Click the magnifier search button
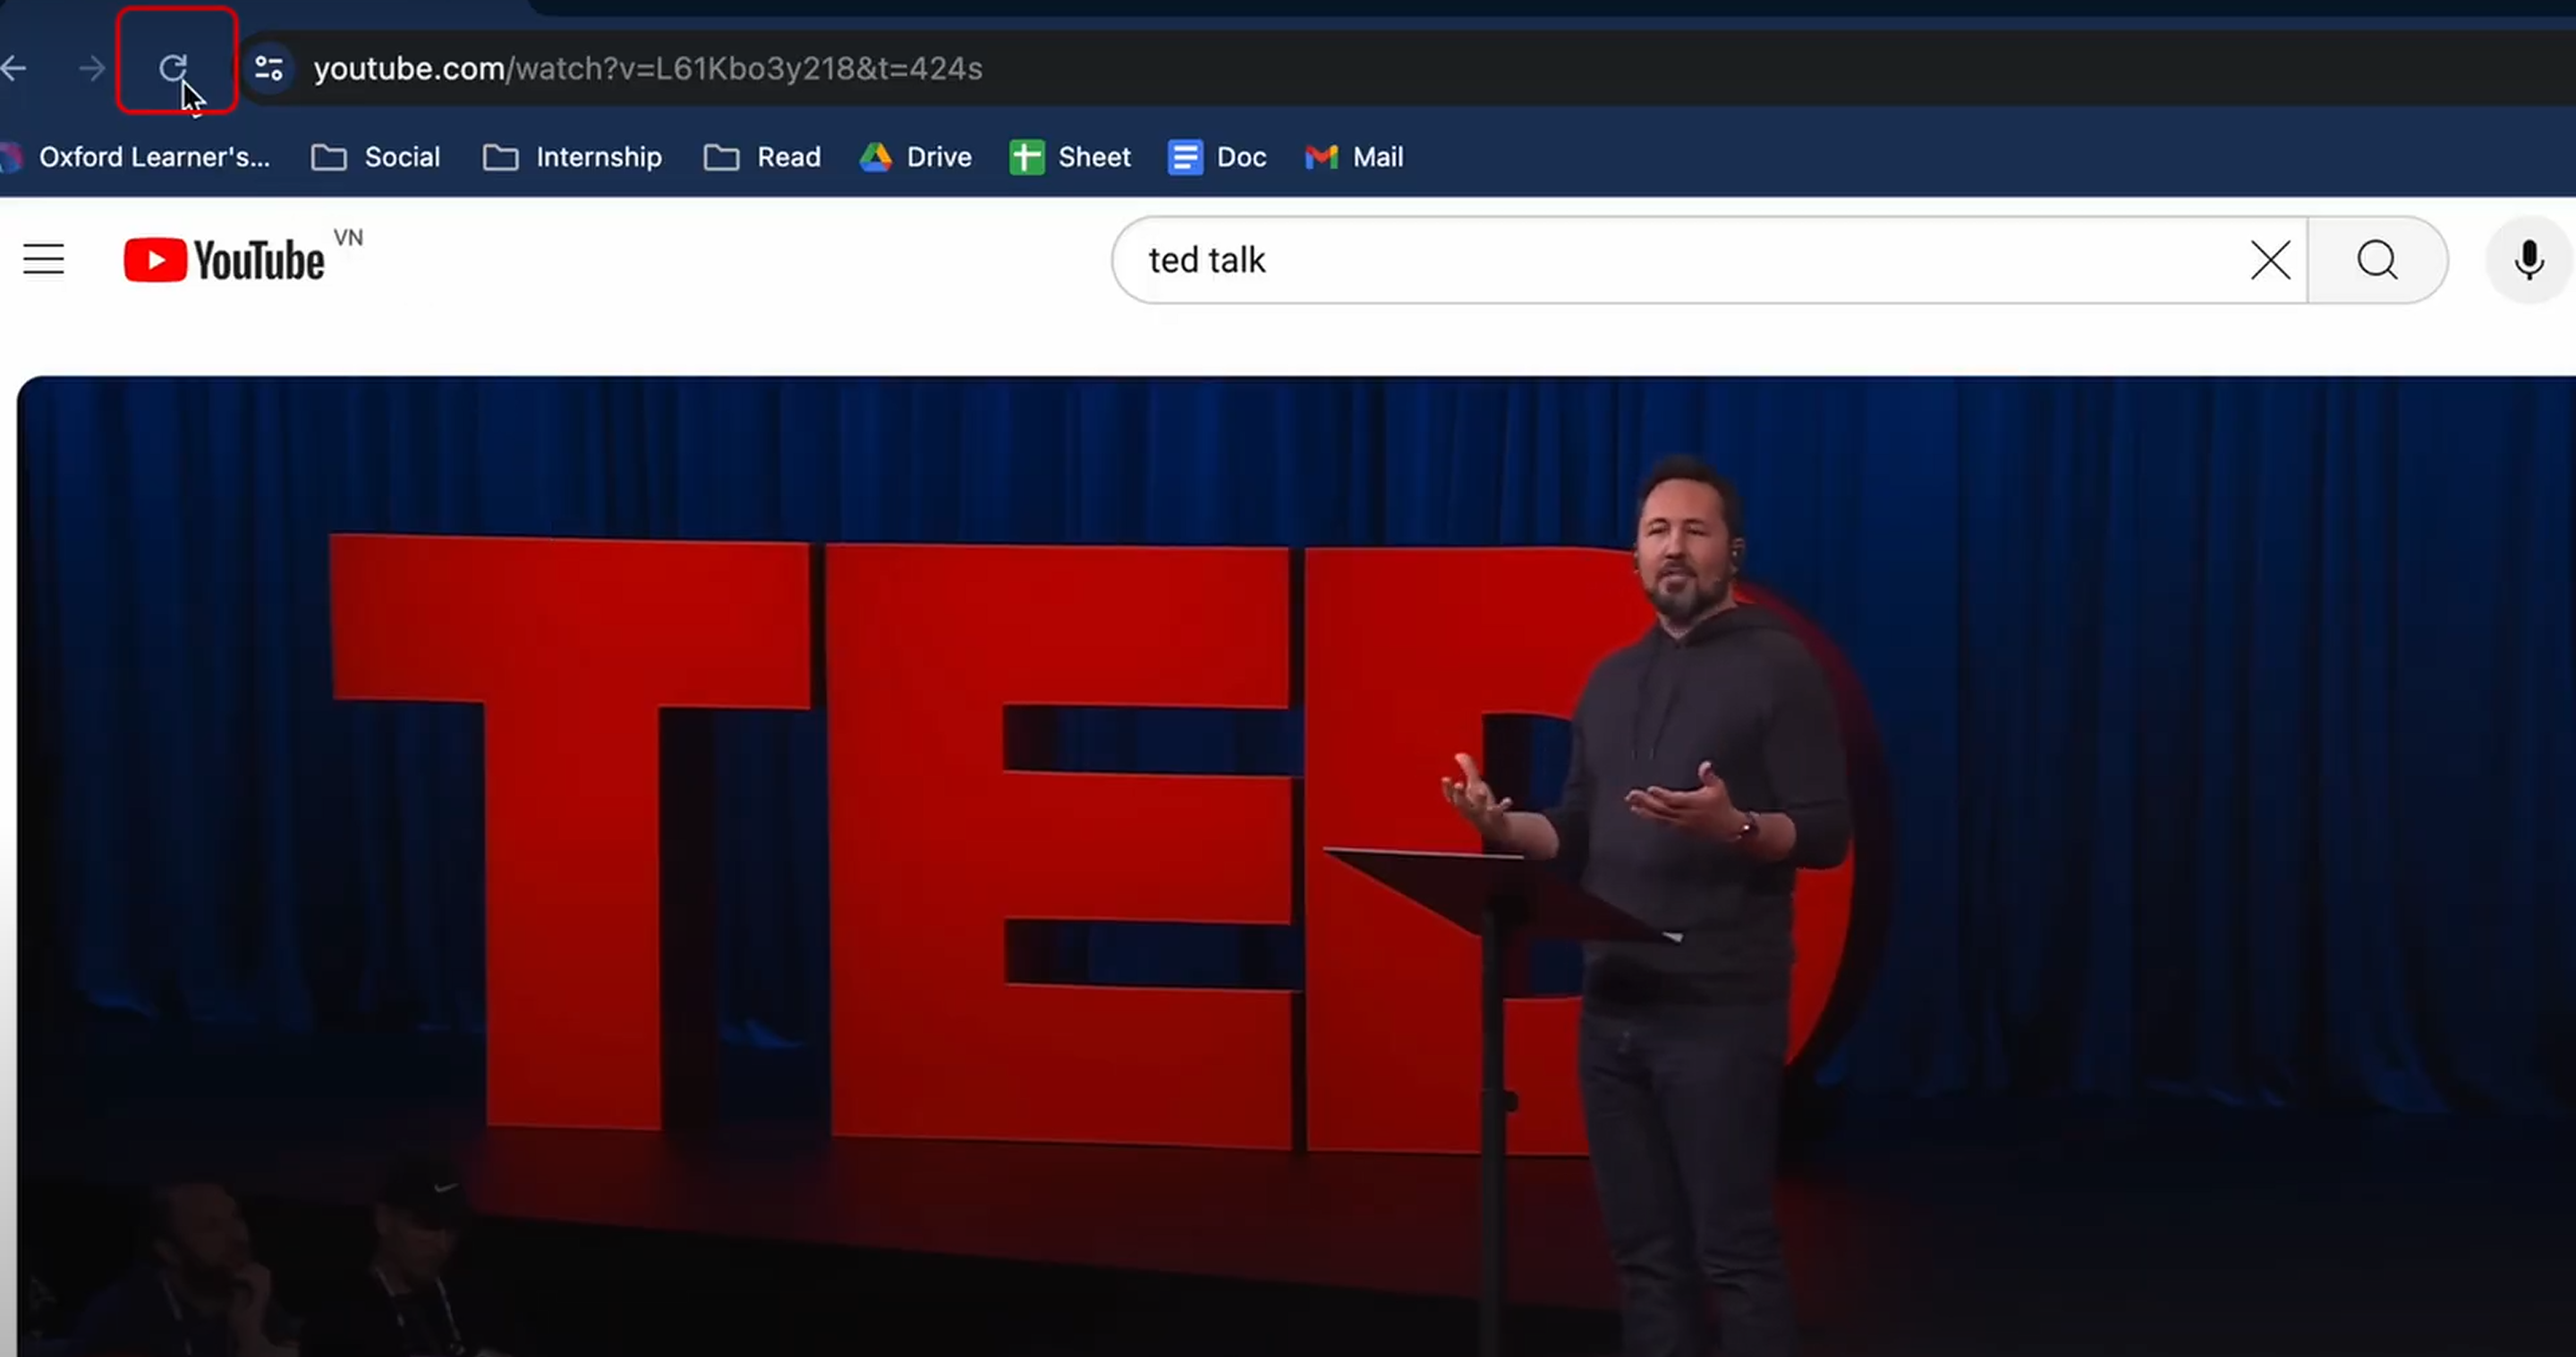 [x=2377, y=260]
